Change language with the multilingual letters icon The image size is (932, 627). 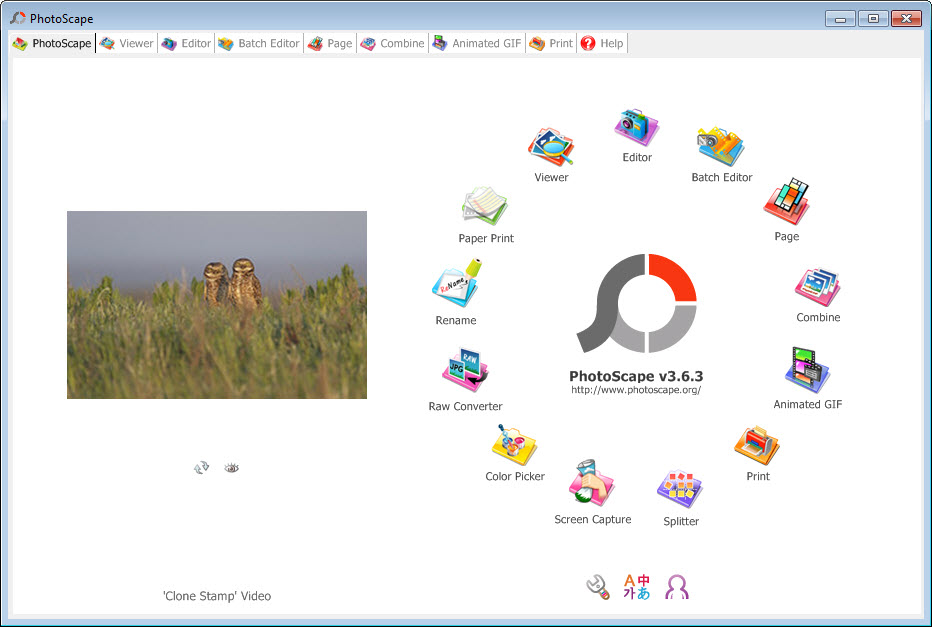tap(637, 587)
